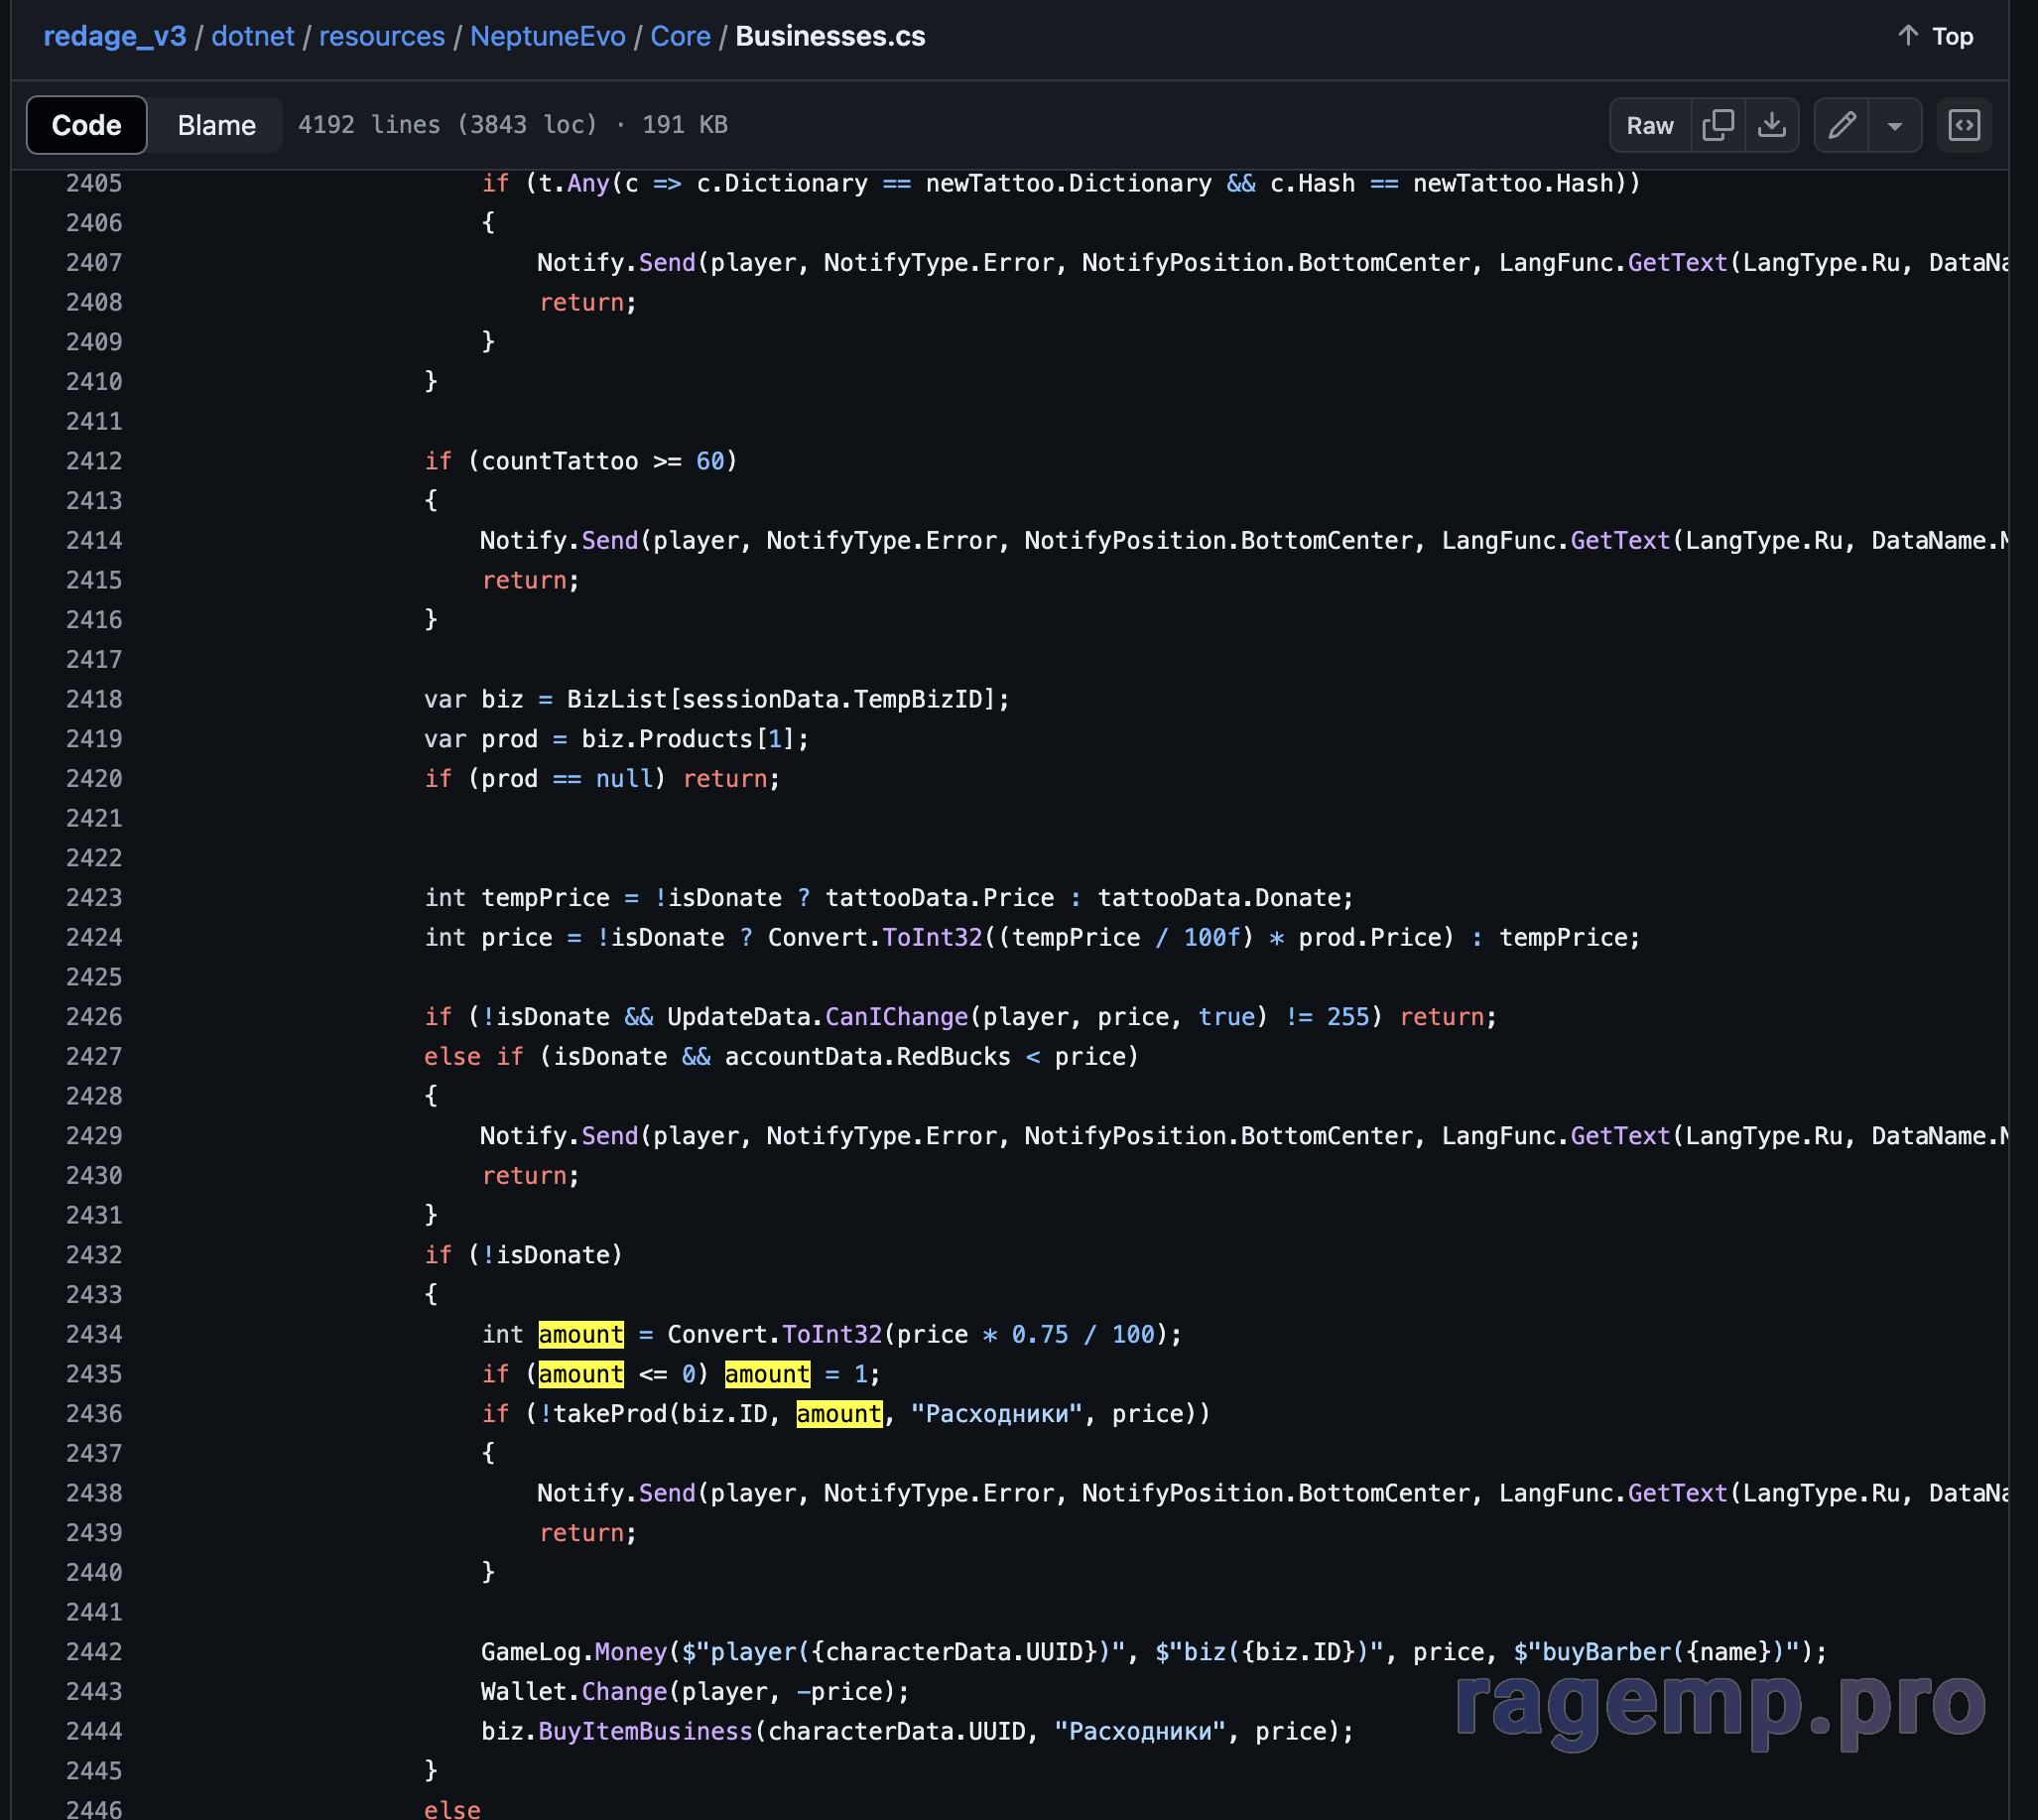Image resolution: width=2038 pixels, height=1820 pixels.
Task: Click line number 2423
Action: (x=94, y=897)
